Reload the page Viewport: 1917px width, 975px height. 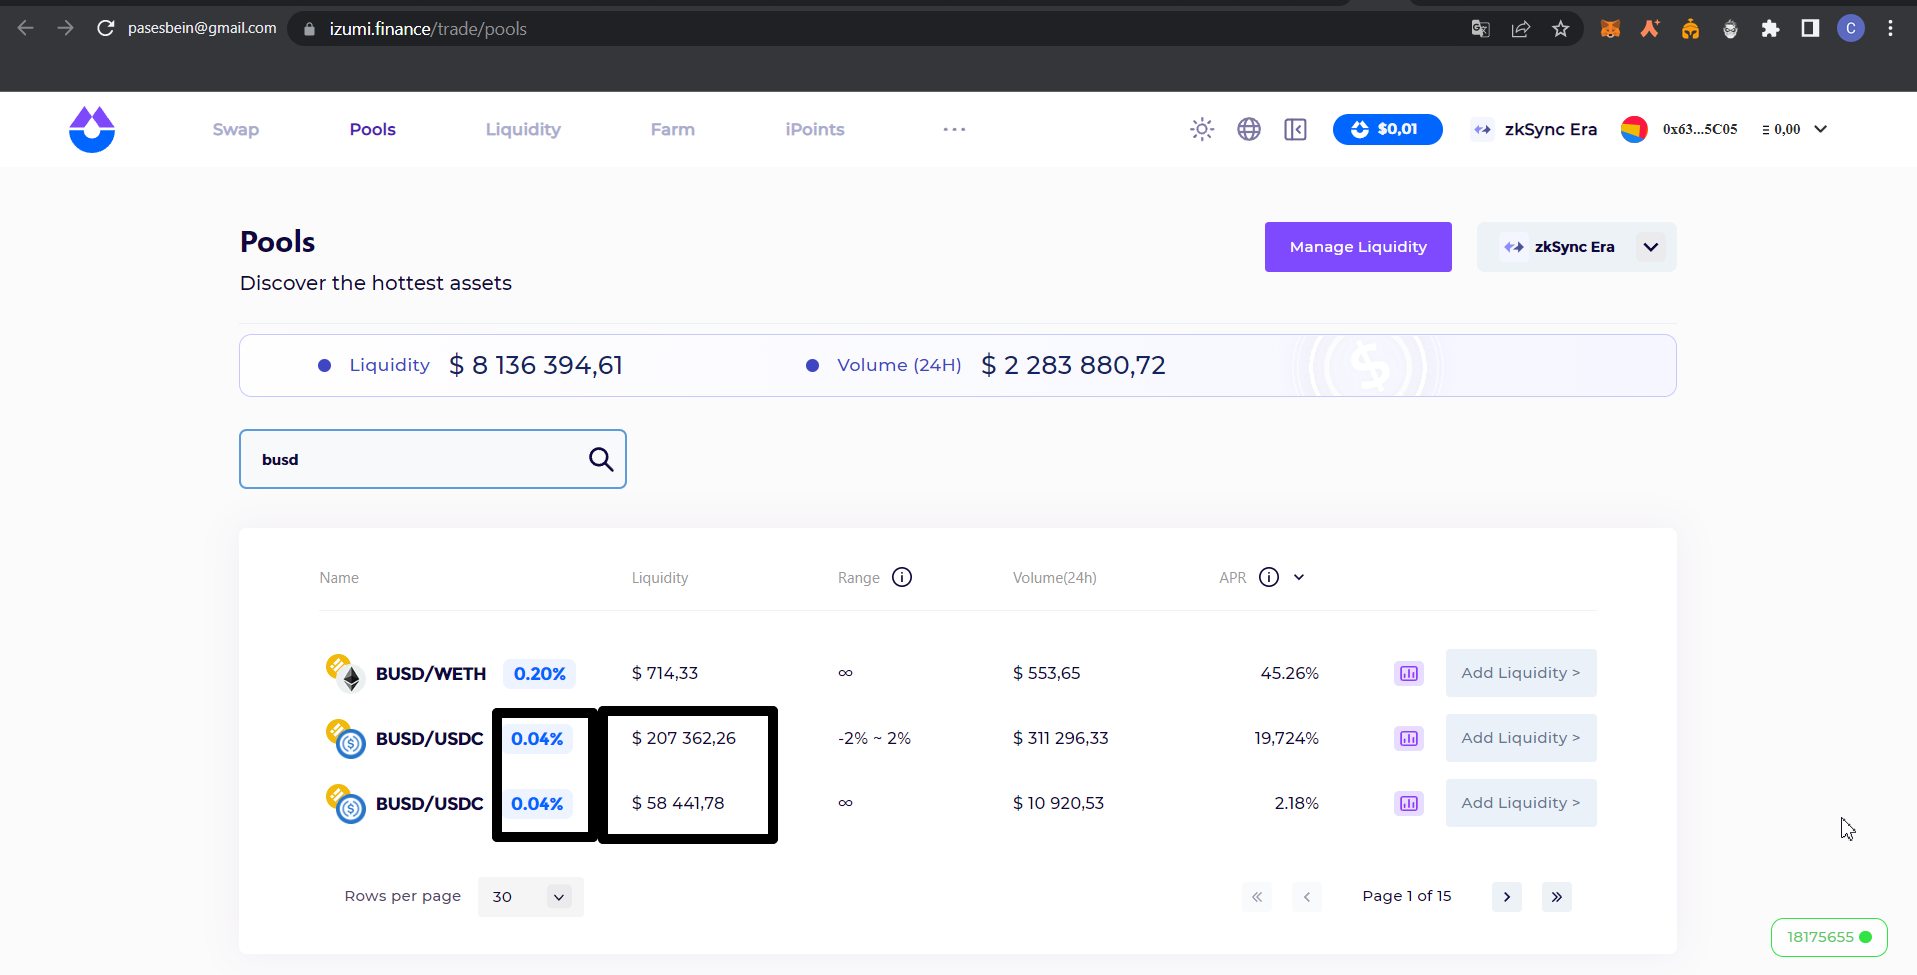click(x=105, y=28)
